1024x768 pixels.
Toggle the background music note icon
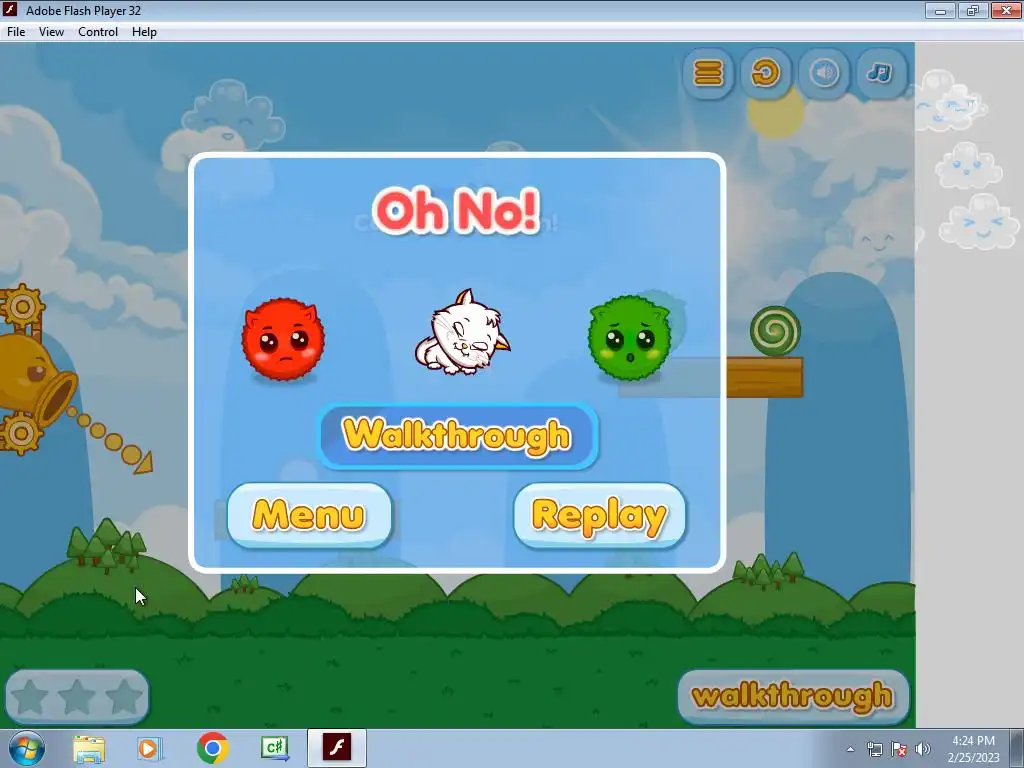[881, 72]
